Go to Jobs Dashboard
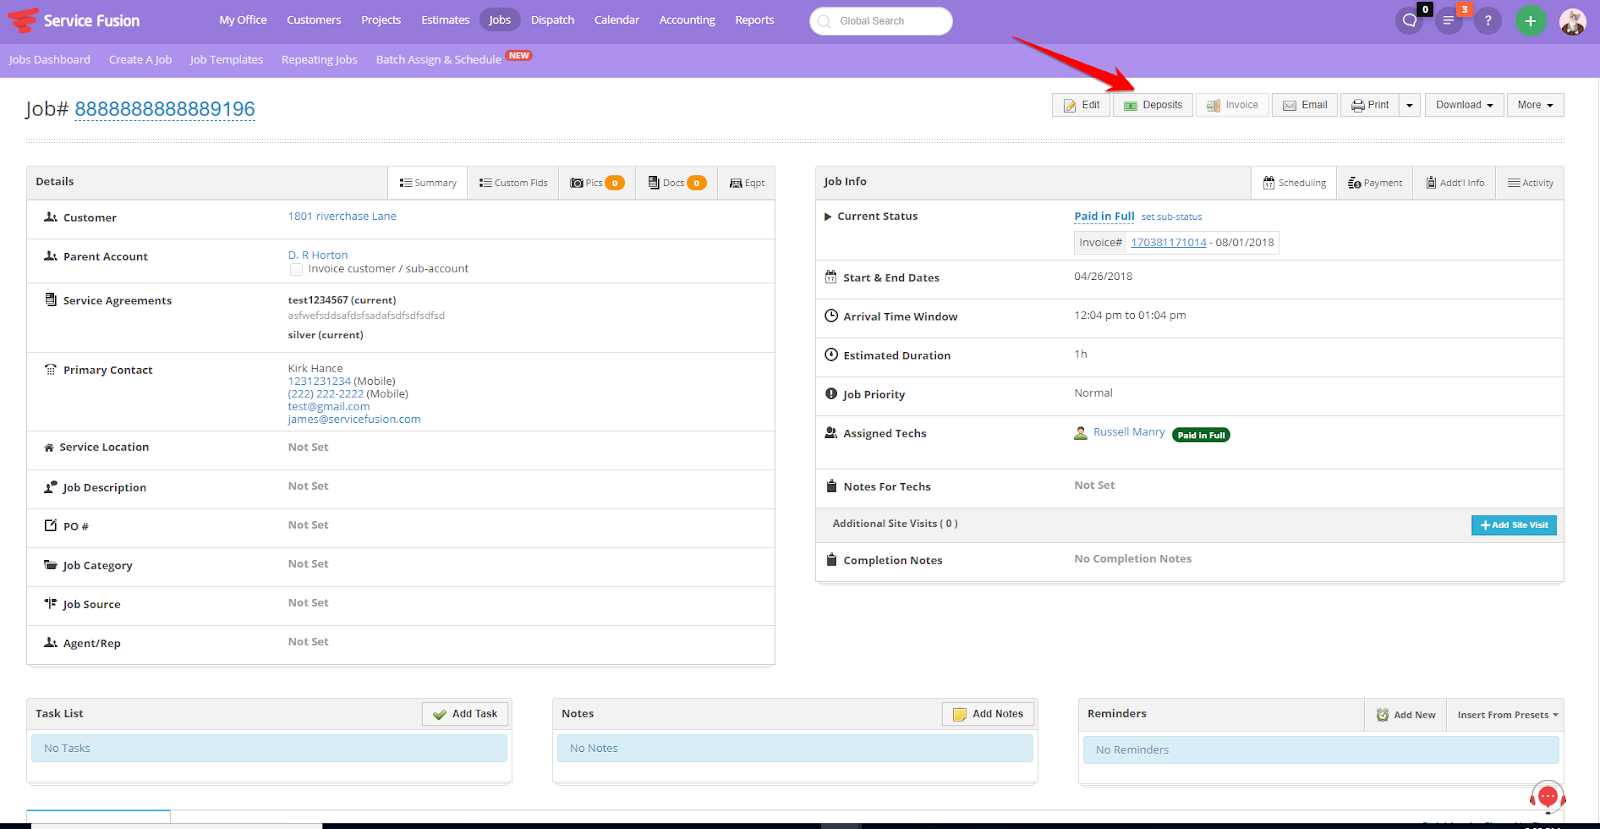This screenshot has height=829, width=1600. click(x=50, y=60)
